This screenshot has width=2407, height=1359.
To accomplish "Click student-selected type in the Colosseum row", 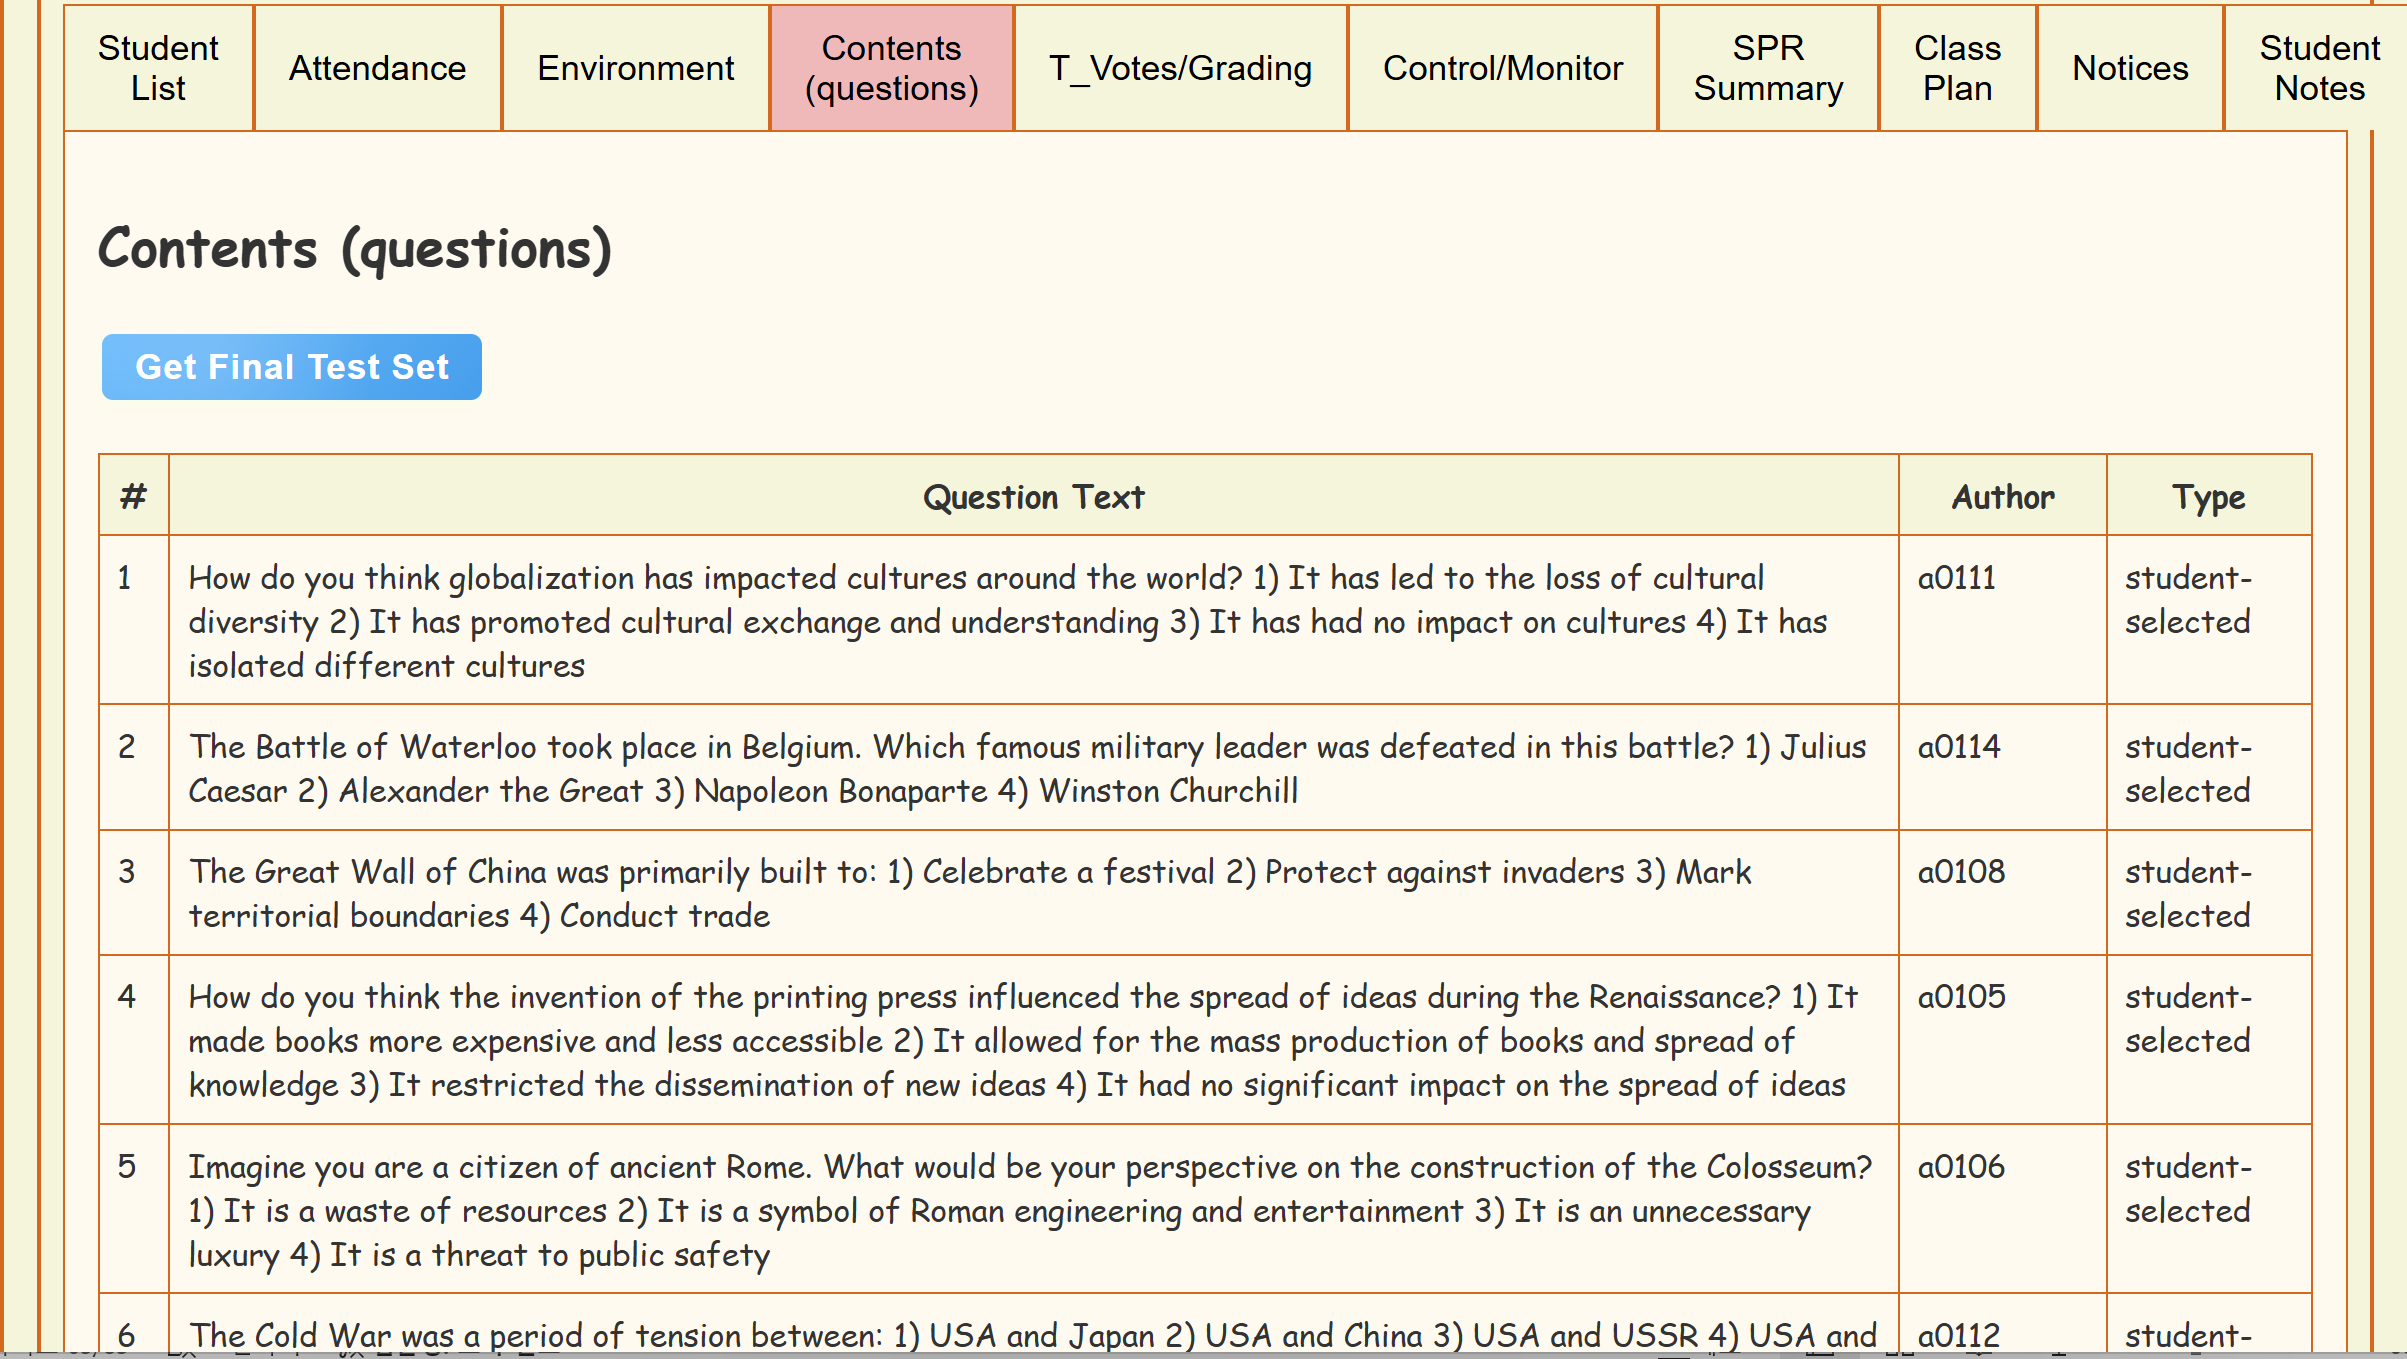I will pyautogui.click(x=2187, y=1189).
